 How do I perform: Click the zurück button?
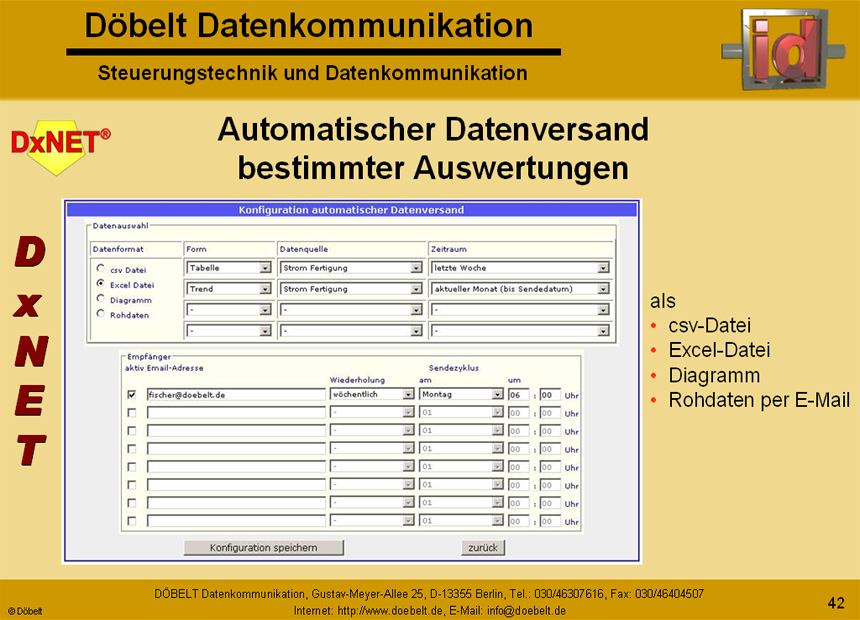pos(483,548)
